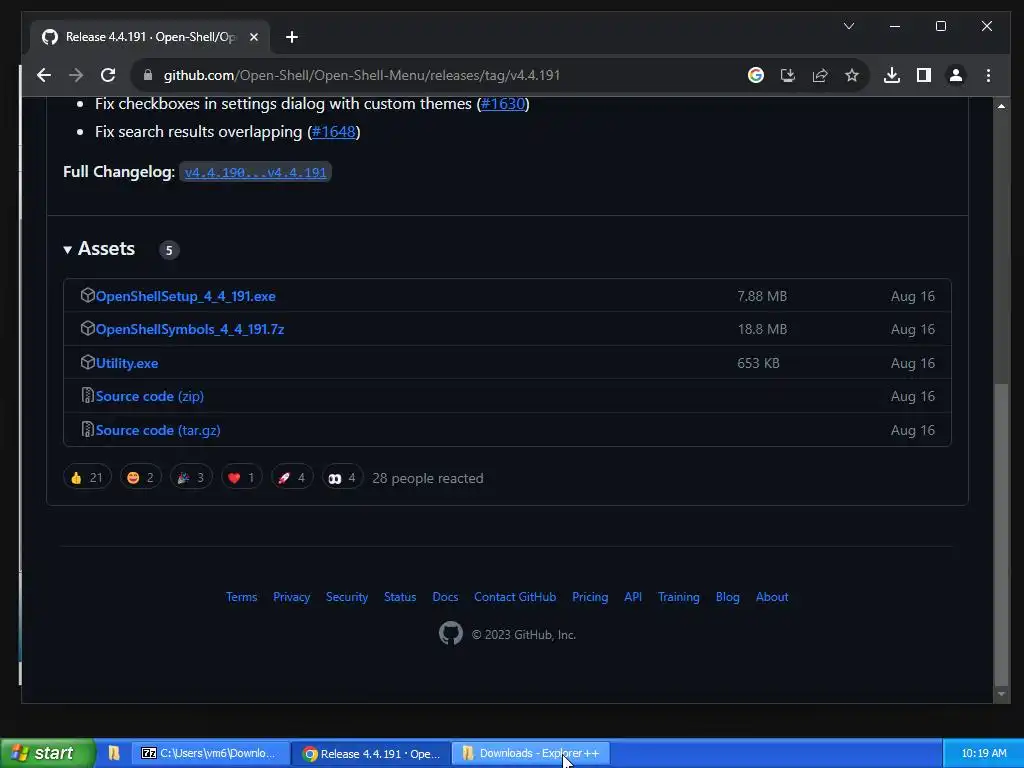
Task: Click the GitHub Octocat footer logo
Action: click(451, 633)
